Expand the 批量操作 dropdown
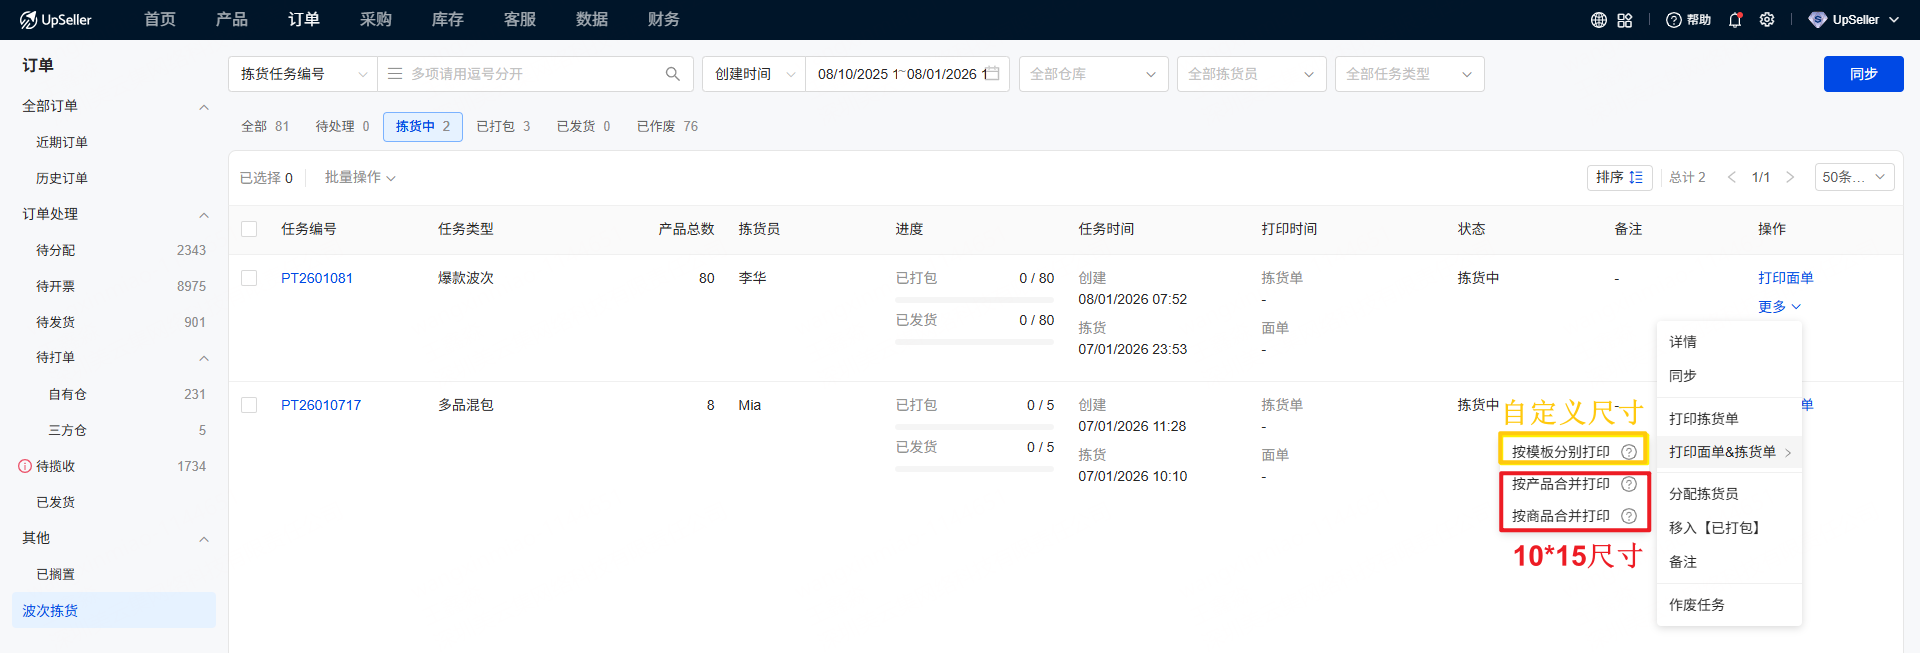This screenshot has height=653, width=1920. pyautogui.click(x=360, y=177)
